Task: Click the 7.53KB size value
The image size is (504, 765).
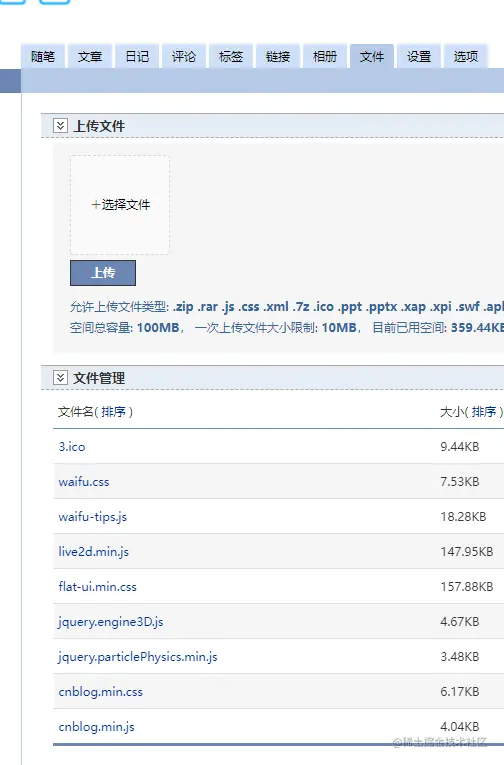Action: [460, 482]
